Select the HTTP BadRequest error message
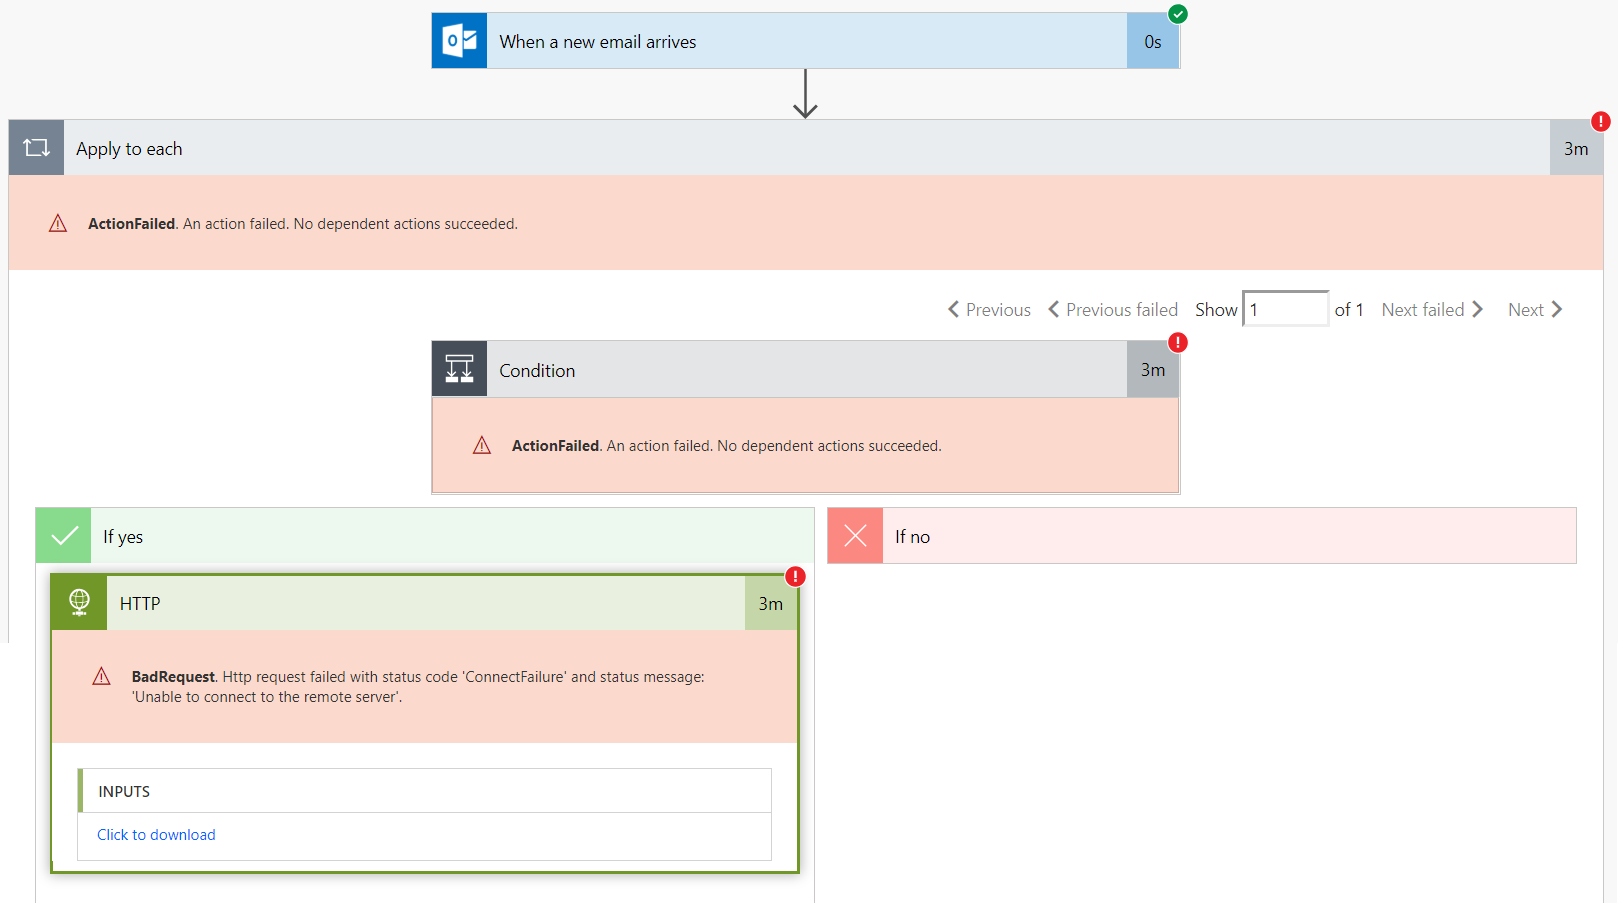The image size is (1618, 903). (418, 687)
